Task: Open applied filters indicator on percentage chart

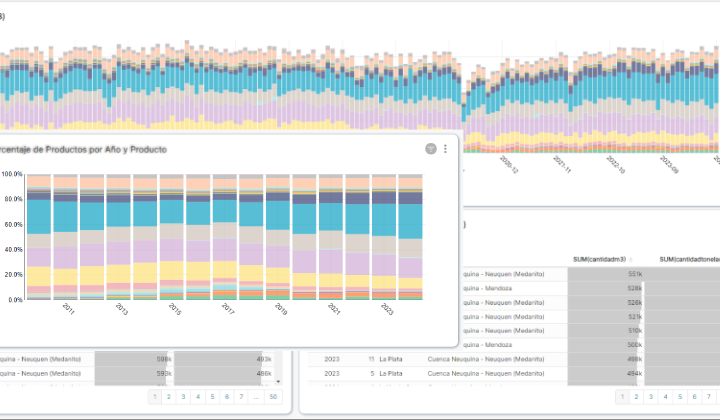Action: (x=431, y=149)
